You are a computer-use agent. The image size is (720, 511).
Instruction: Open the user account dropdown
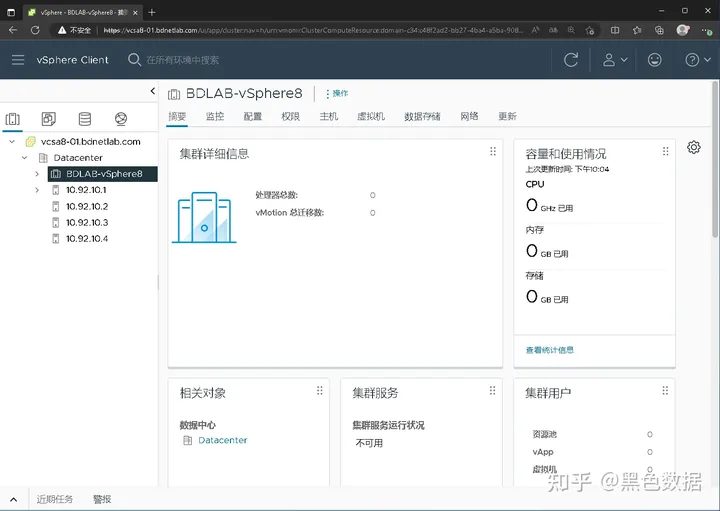(x=615, y=60)
